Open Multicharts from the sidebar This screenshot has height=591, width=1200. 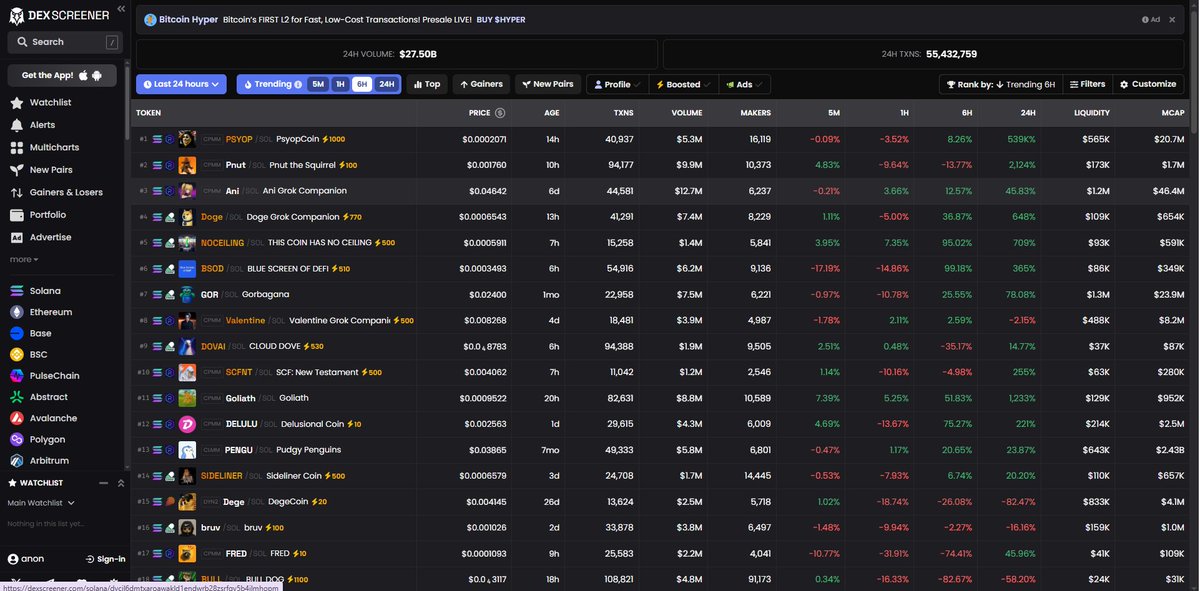pos(54,147)
